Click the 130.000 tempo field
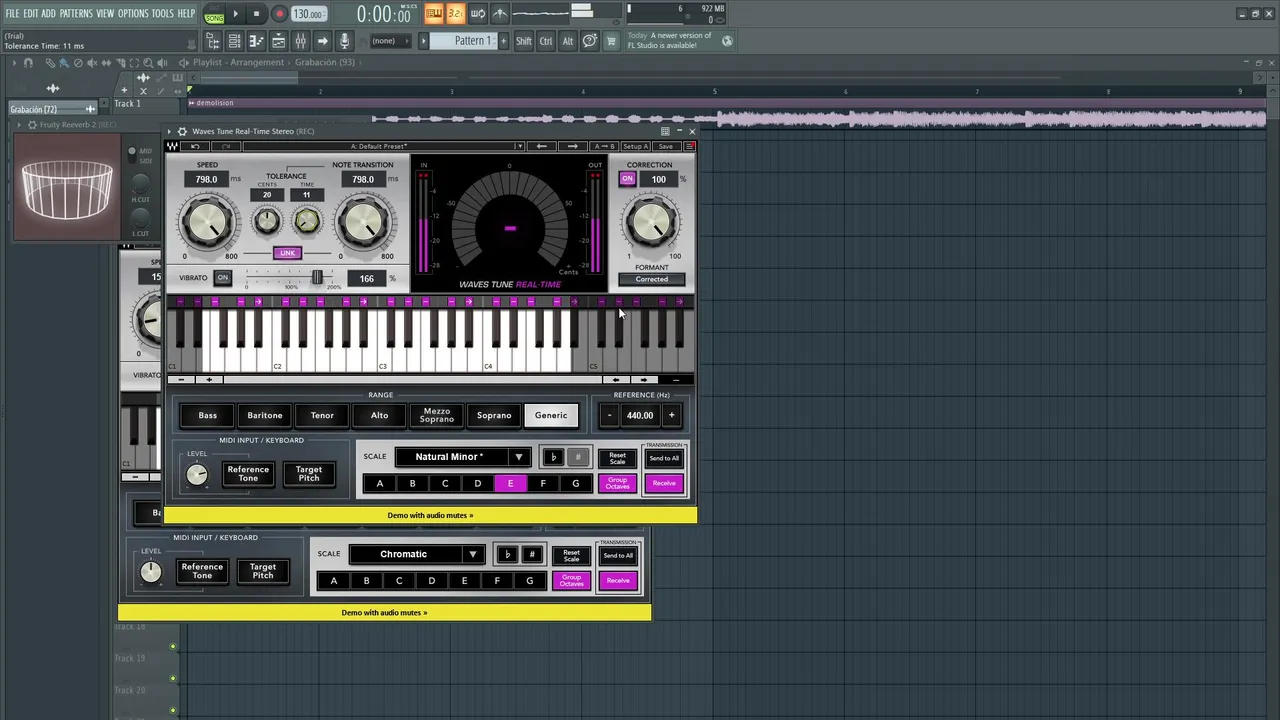The width and height of the screenshot is (1280, 720). pos(309,14)
